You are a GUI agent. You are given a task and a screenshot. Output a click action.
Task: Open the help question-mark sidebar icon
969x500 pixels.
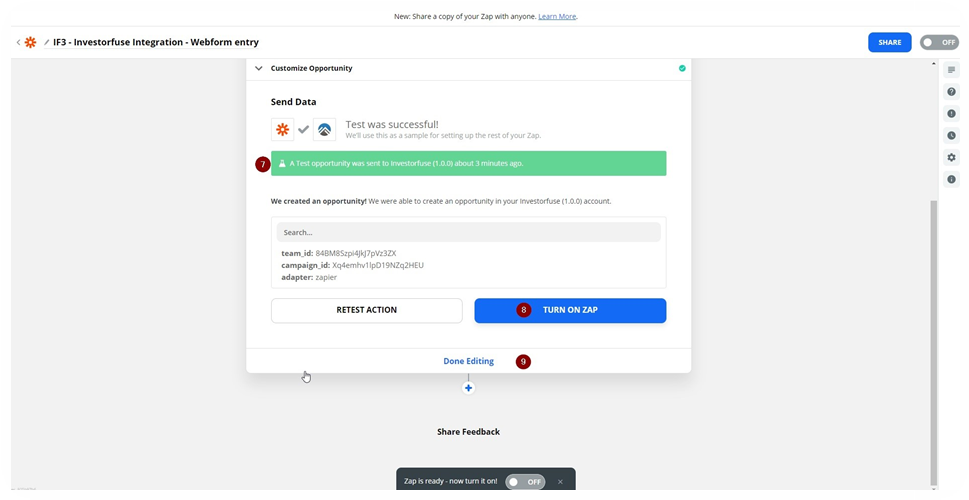(951, 91)
